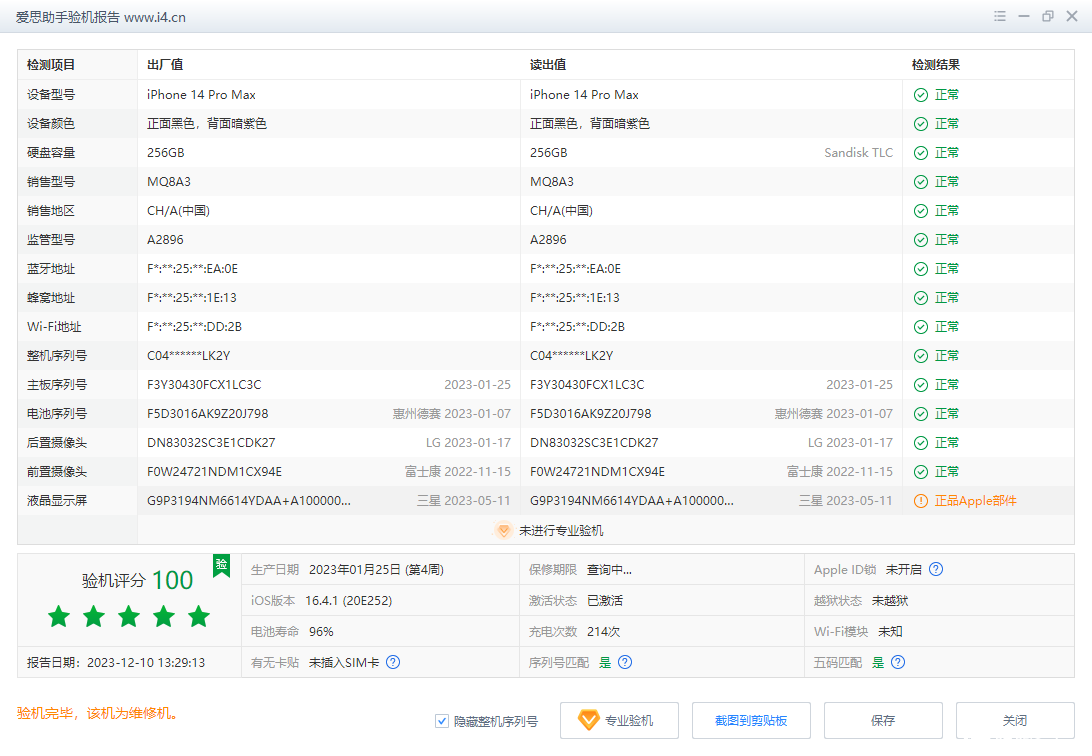Screen dimensions: 1092x756
Task: Click the check icon in 主板序列号 row
Action: point(921,385)
